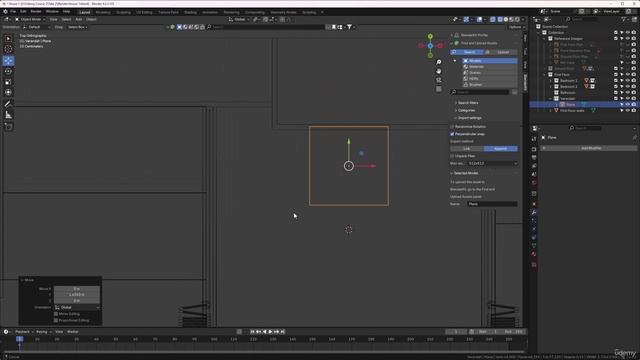640x360 pixels.
Task: Toggle Randomize Rotation checkbox
Action: (x=452, y=127)
